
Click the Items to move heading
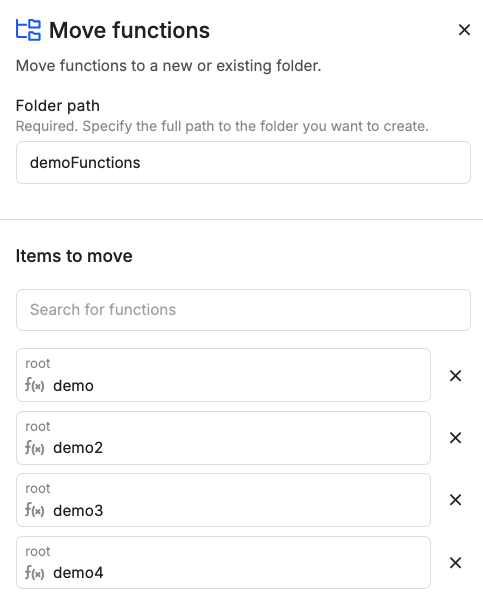coord(74,256)
